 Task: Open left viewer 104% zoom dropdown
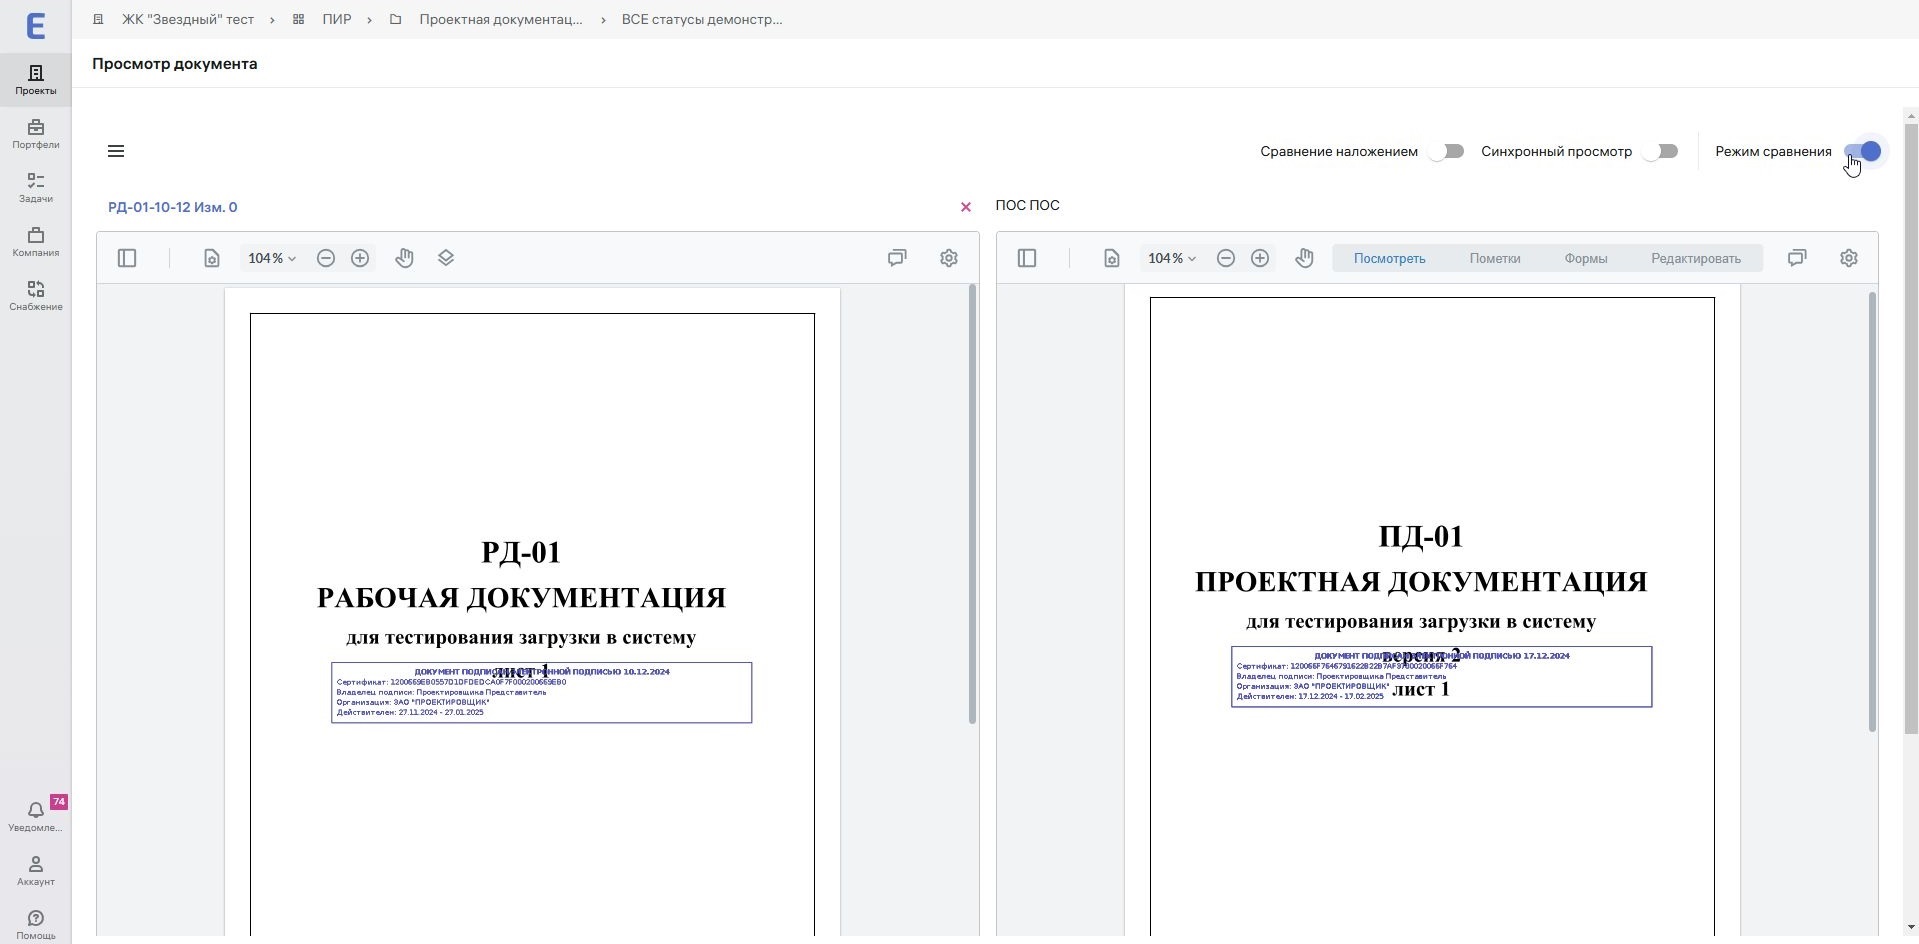[x=272, y=258]
